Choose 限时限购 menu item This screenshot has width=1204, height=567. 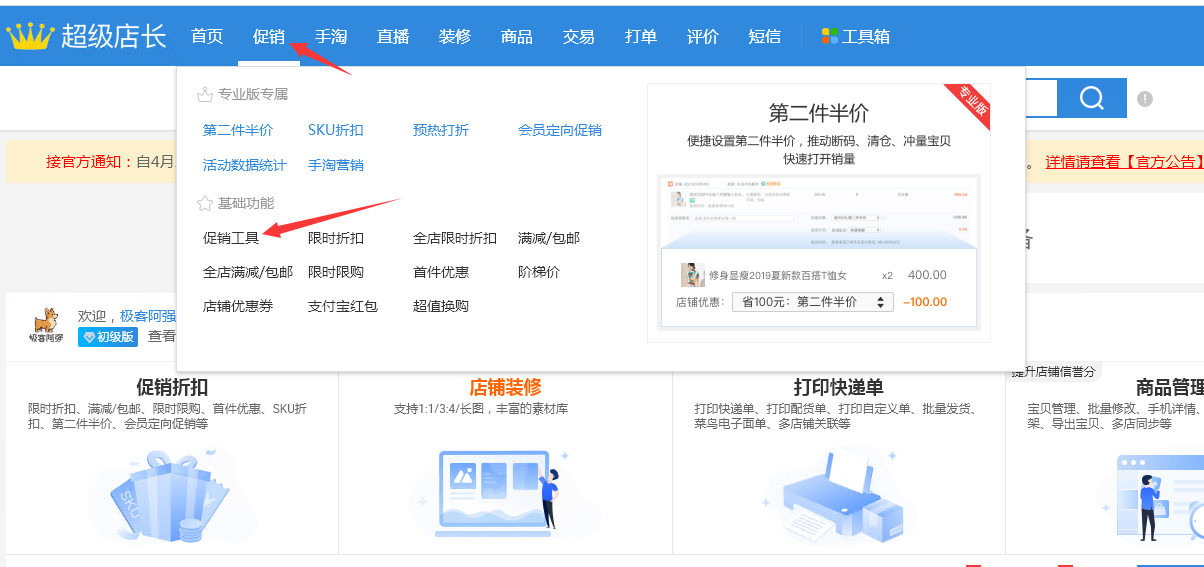(x=336, y=272)
